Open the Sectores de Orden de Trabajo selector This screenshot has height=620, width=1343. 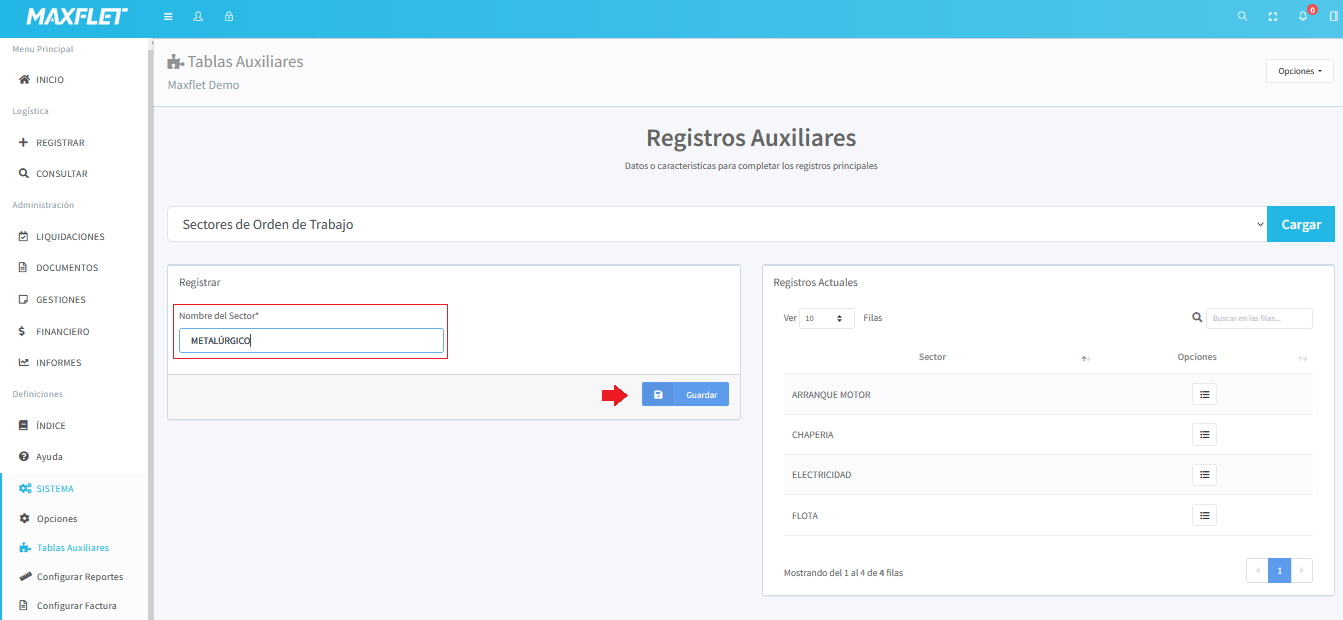pyautogui.click(x=716, y=225)
